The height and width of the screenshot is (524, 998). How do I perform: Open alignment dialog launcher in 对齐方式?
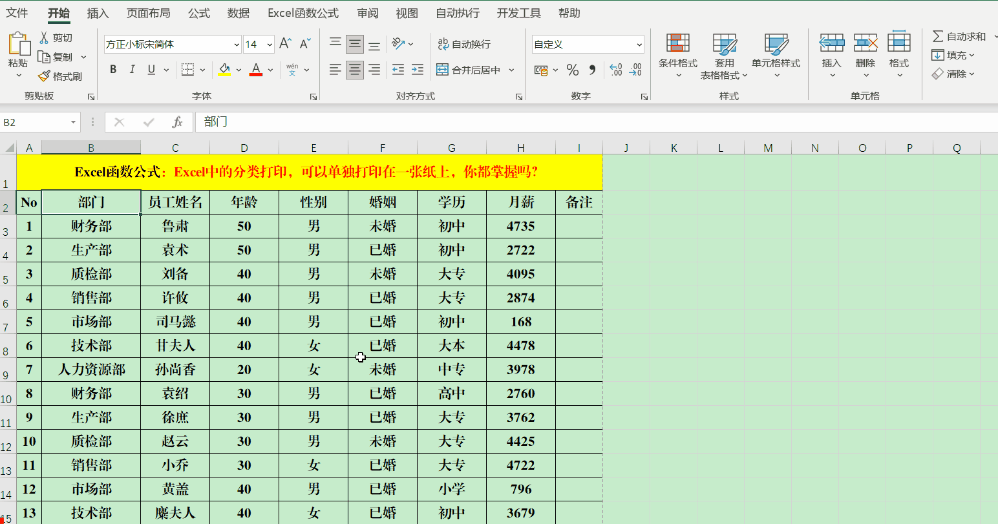[519, 97]
